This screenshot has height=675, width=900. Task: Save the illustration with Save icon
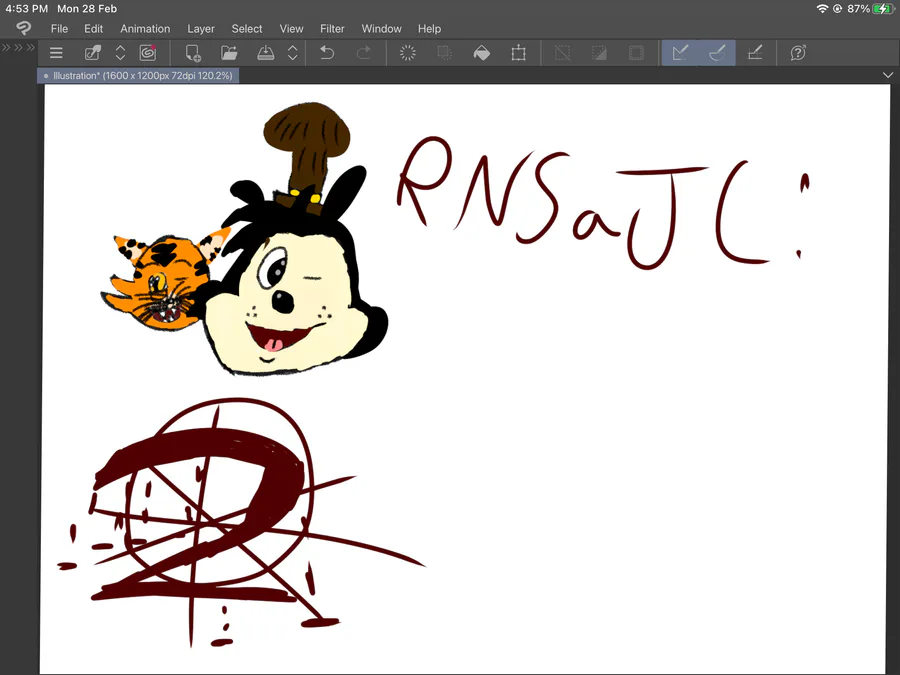pos(265,53)
